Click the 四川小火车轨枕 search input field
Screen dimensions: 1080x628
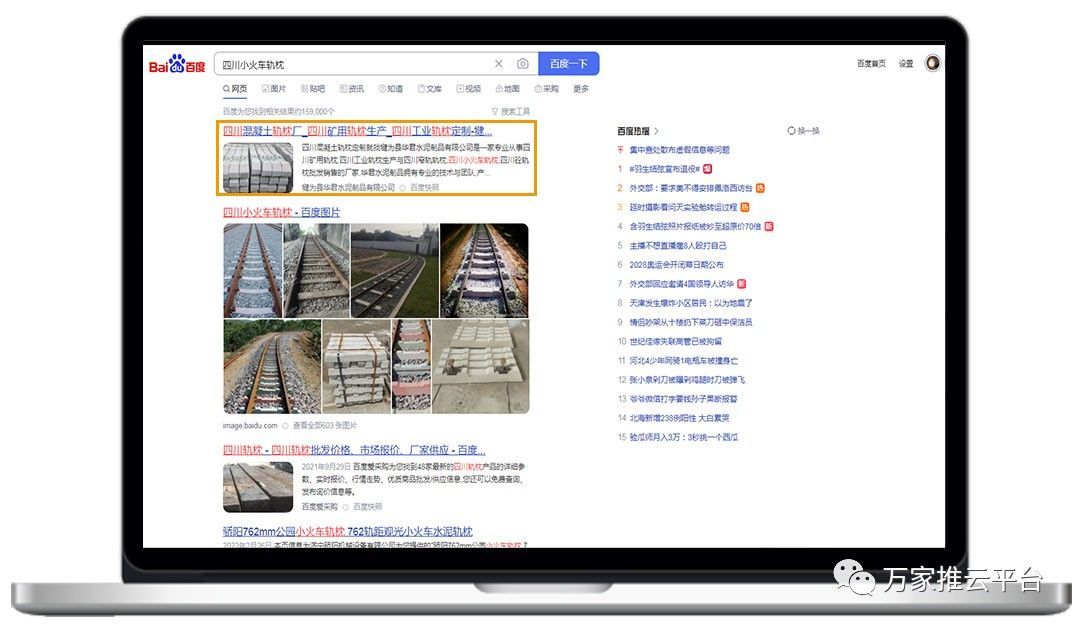[350, 64]
